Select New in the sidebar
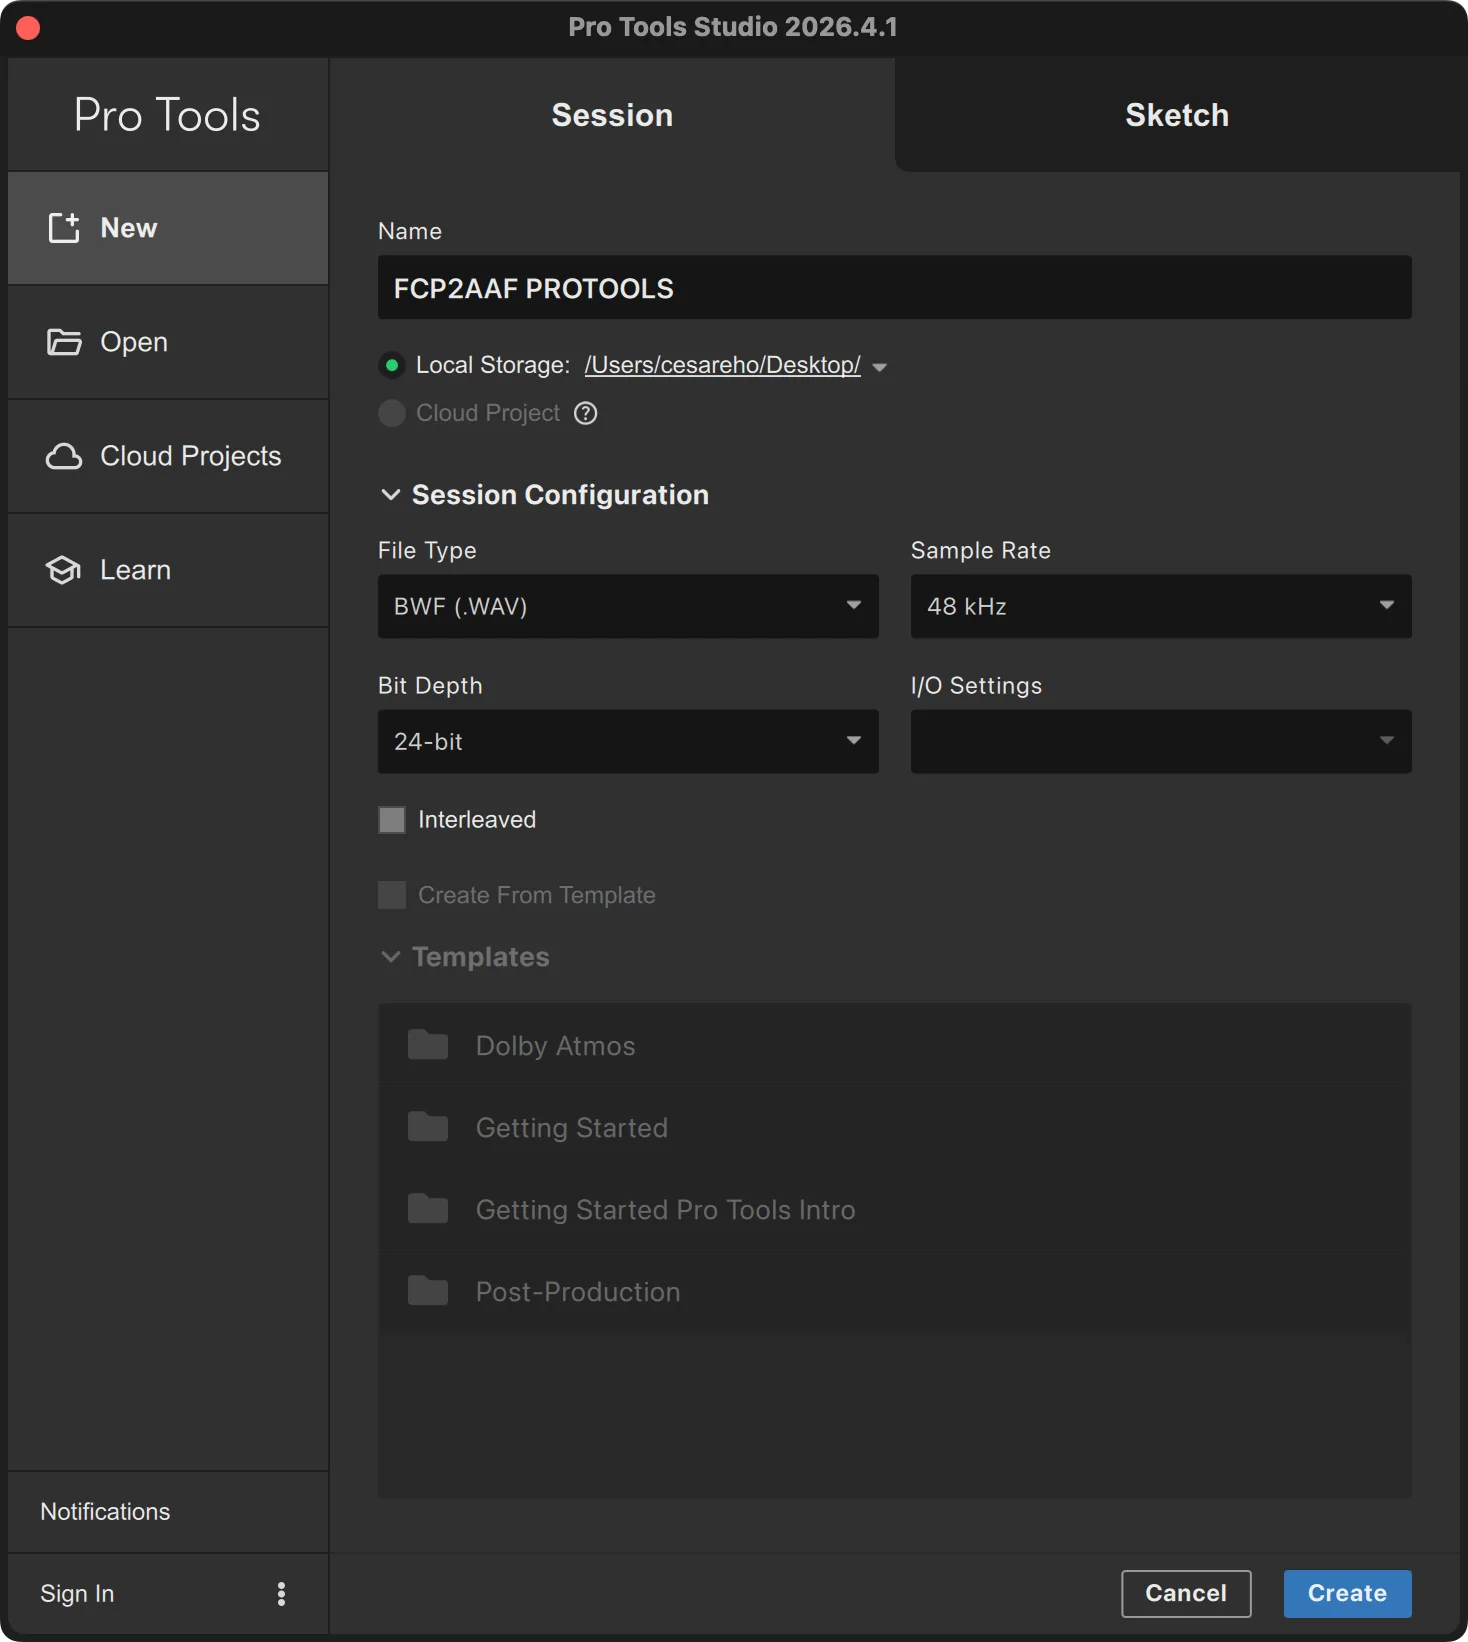1468x1642 pixels. [x=168, y=228]
